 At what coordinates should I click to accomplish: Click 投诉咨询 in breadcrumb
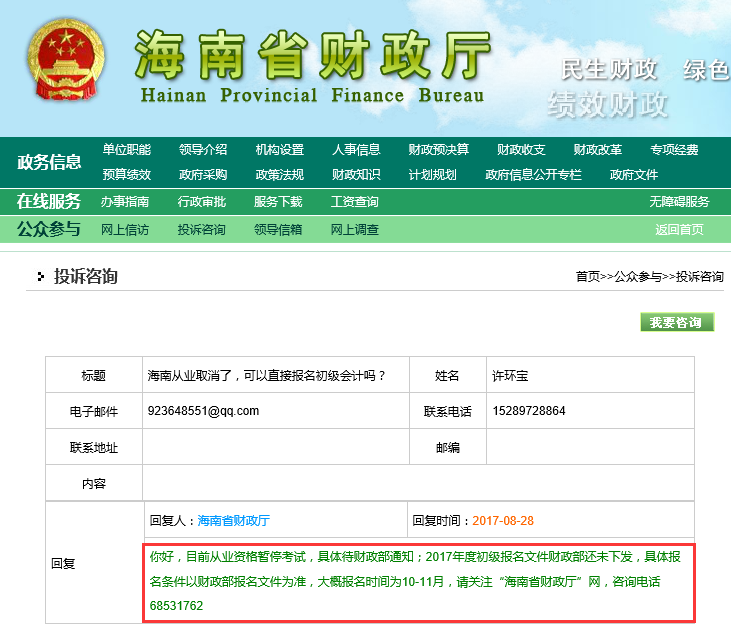pos(700,277)
